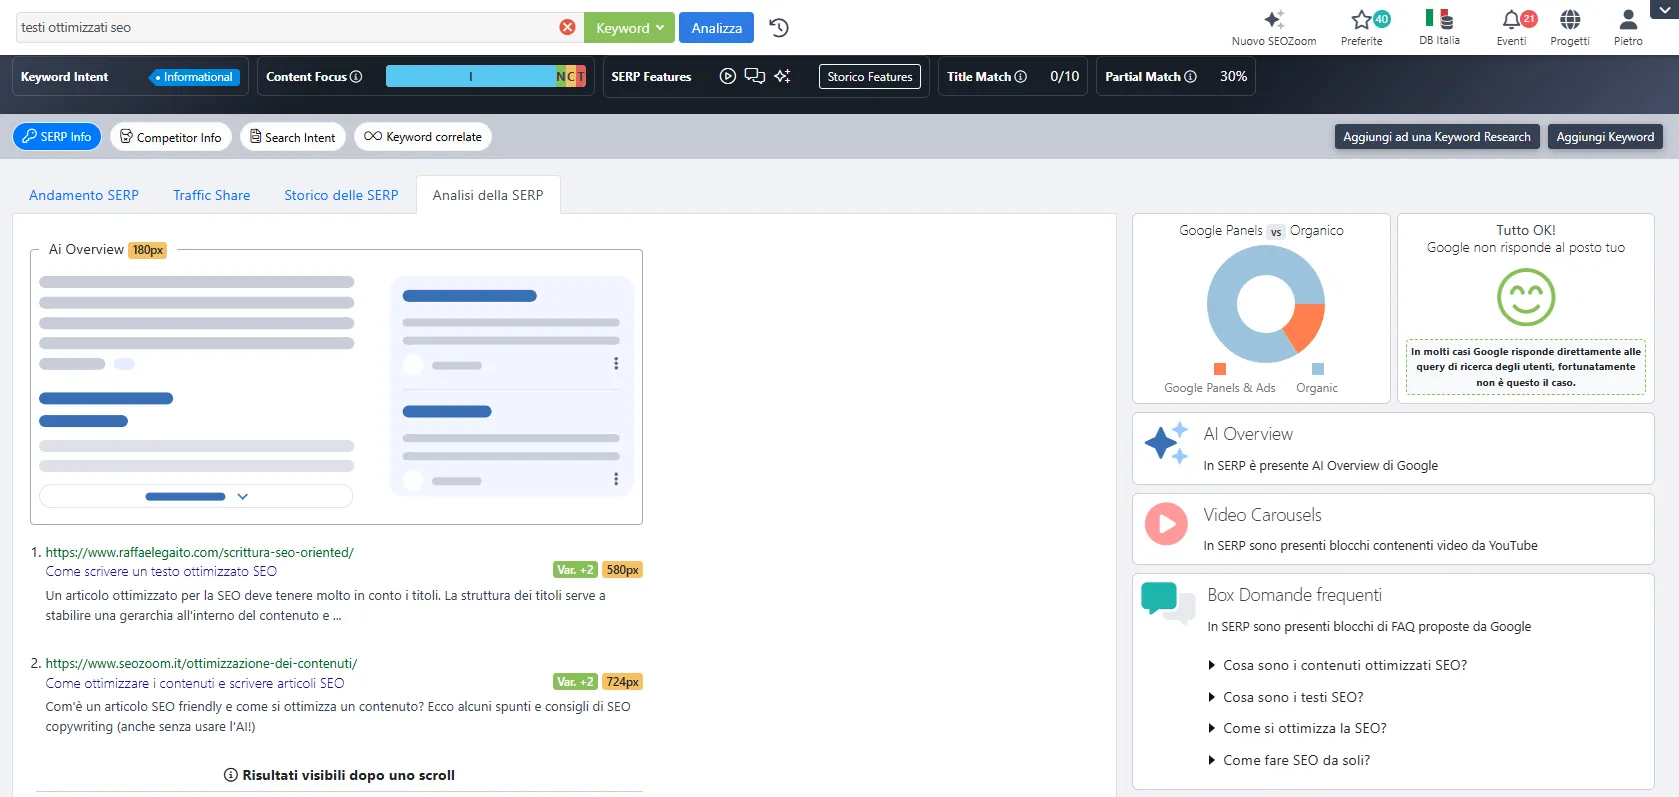
Task: Expand 'Cosa sono i testi SEO?' question
Action: (x=1292, y=697)
